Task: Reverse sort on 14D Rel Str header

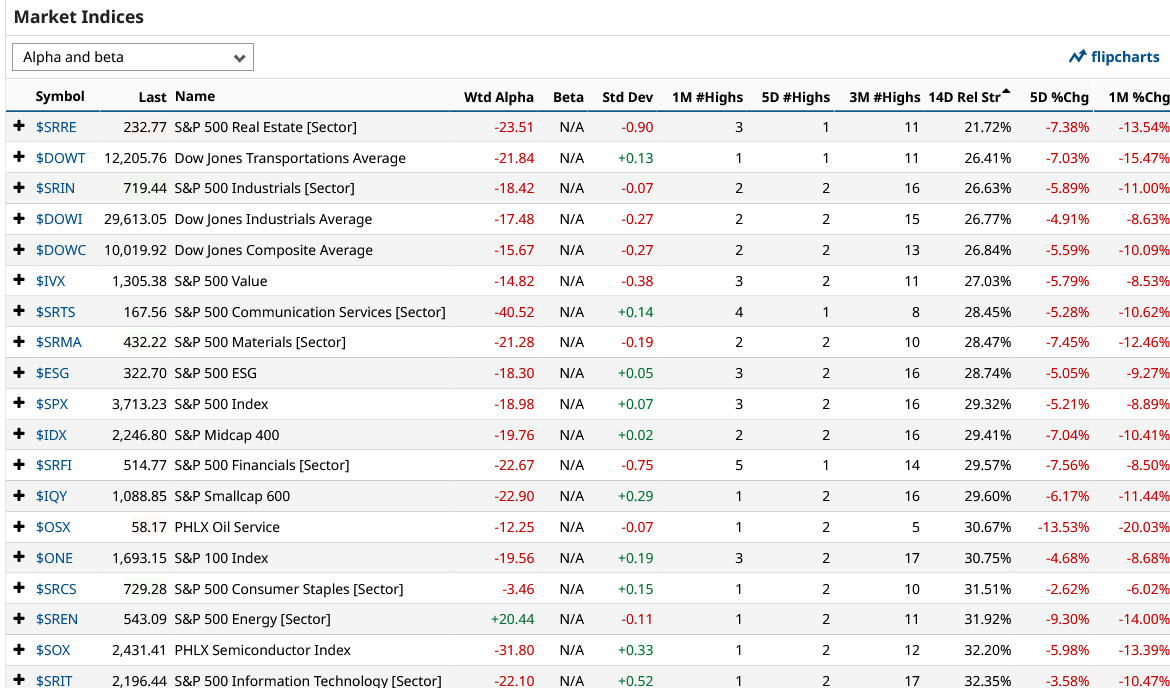Action: coord(969,97)
